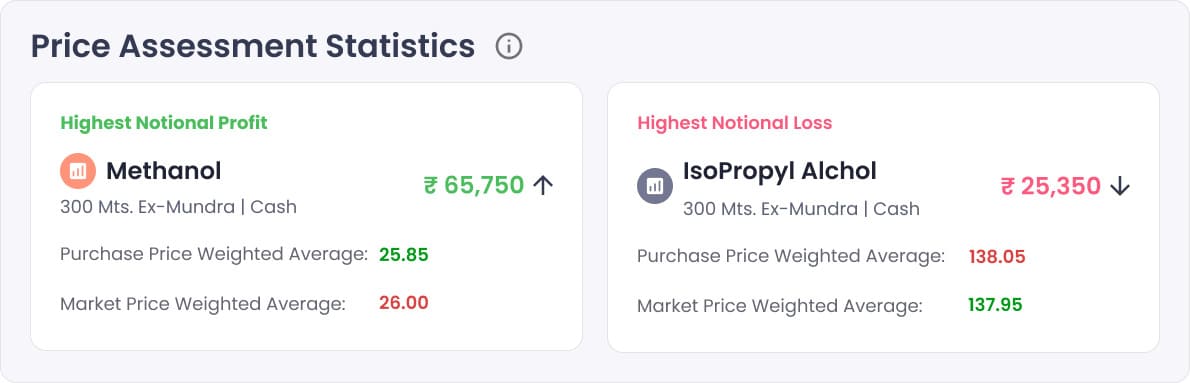Click the up arrow next to ₹ 65,750
1190x383 pixels.
[543, 185]
